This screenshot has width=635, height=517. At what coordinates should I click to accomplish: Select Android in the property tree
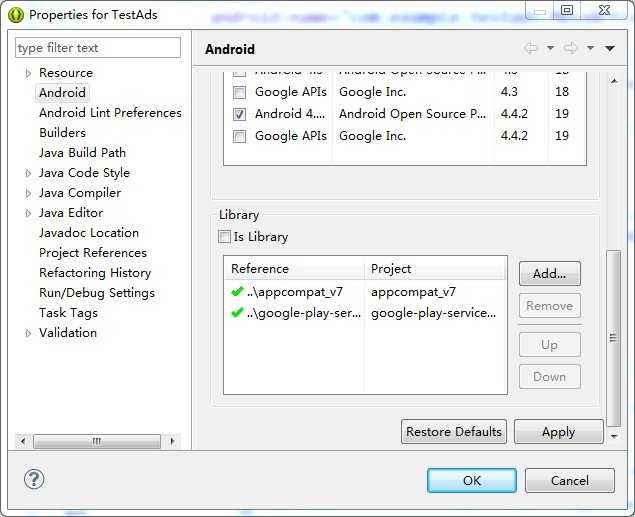pyautogui.click(x=62, y=93)
